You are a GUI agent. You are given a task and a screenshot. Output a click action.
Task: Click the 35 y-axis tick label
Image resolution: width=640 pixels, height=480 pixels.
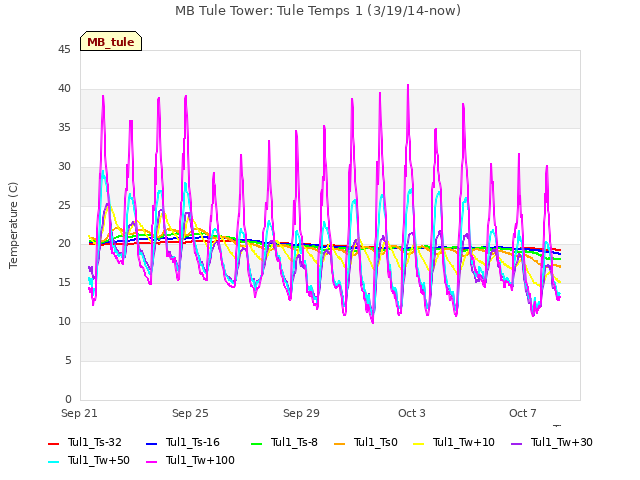click(64, 128)
